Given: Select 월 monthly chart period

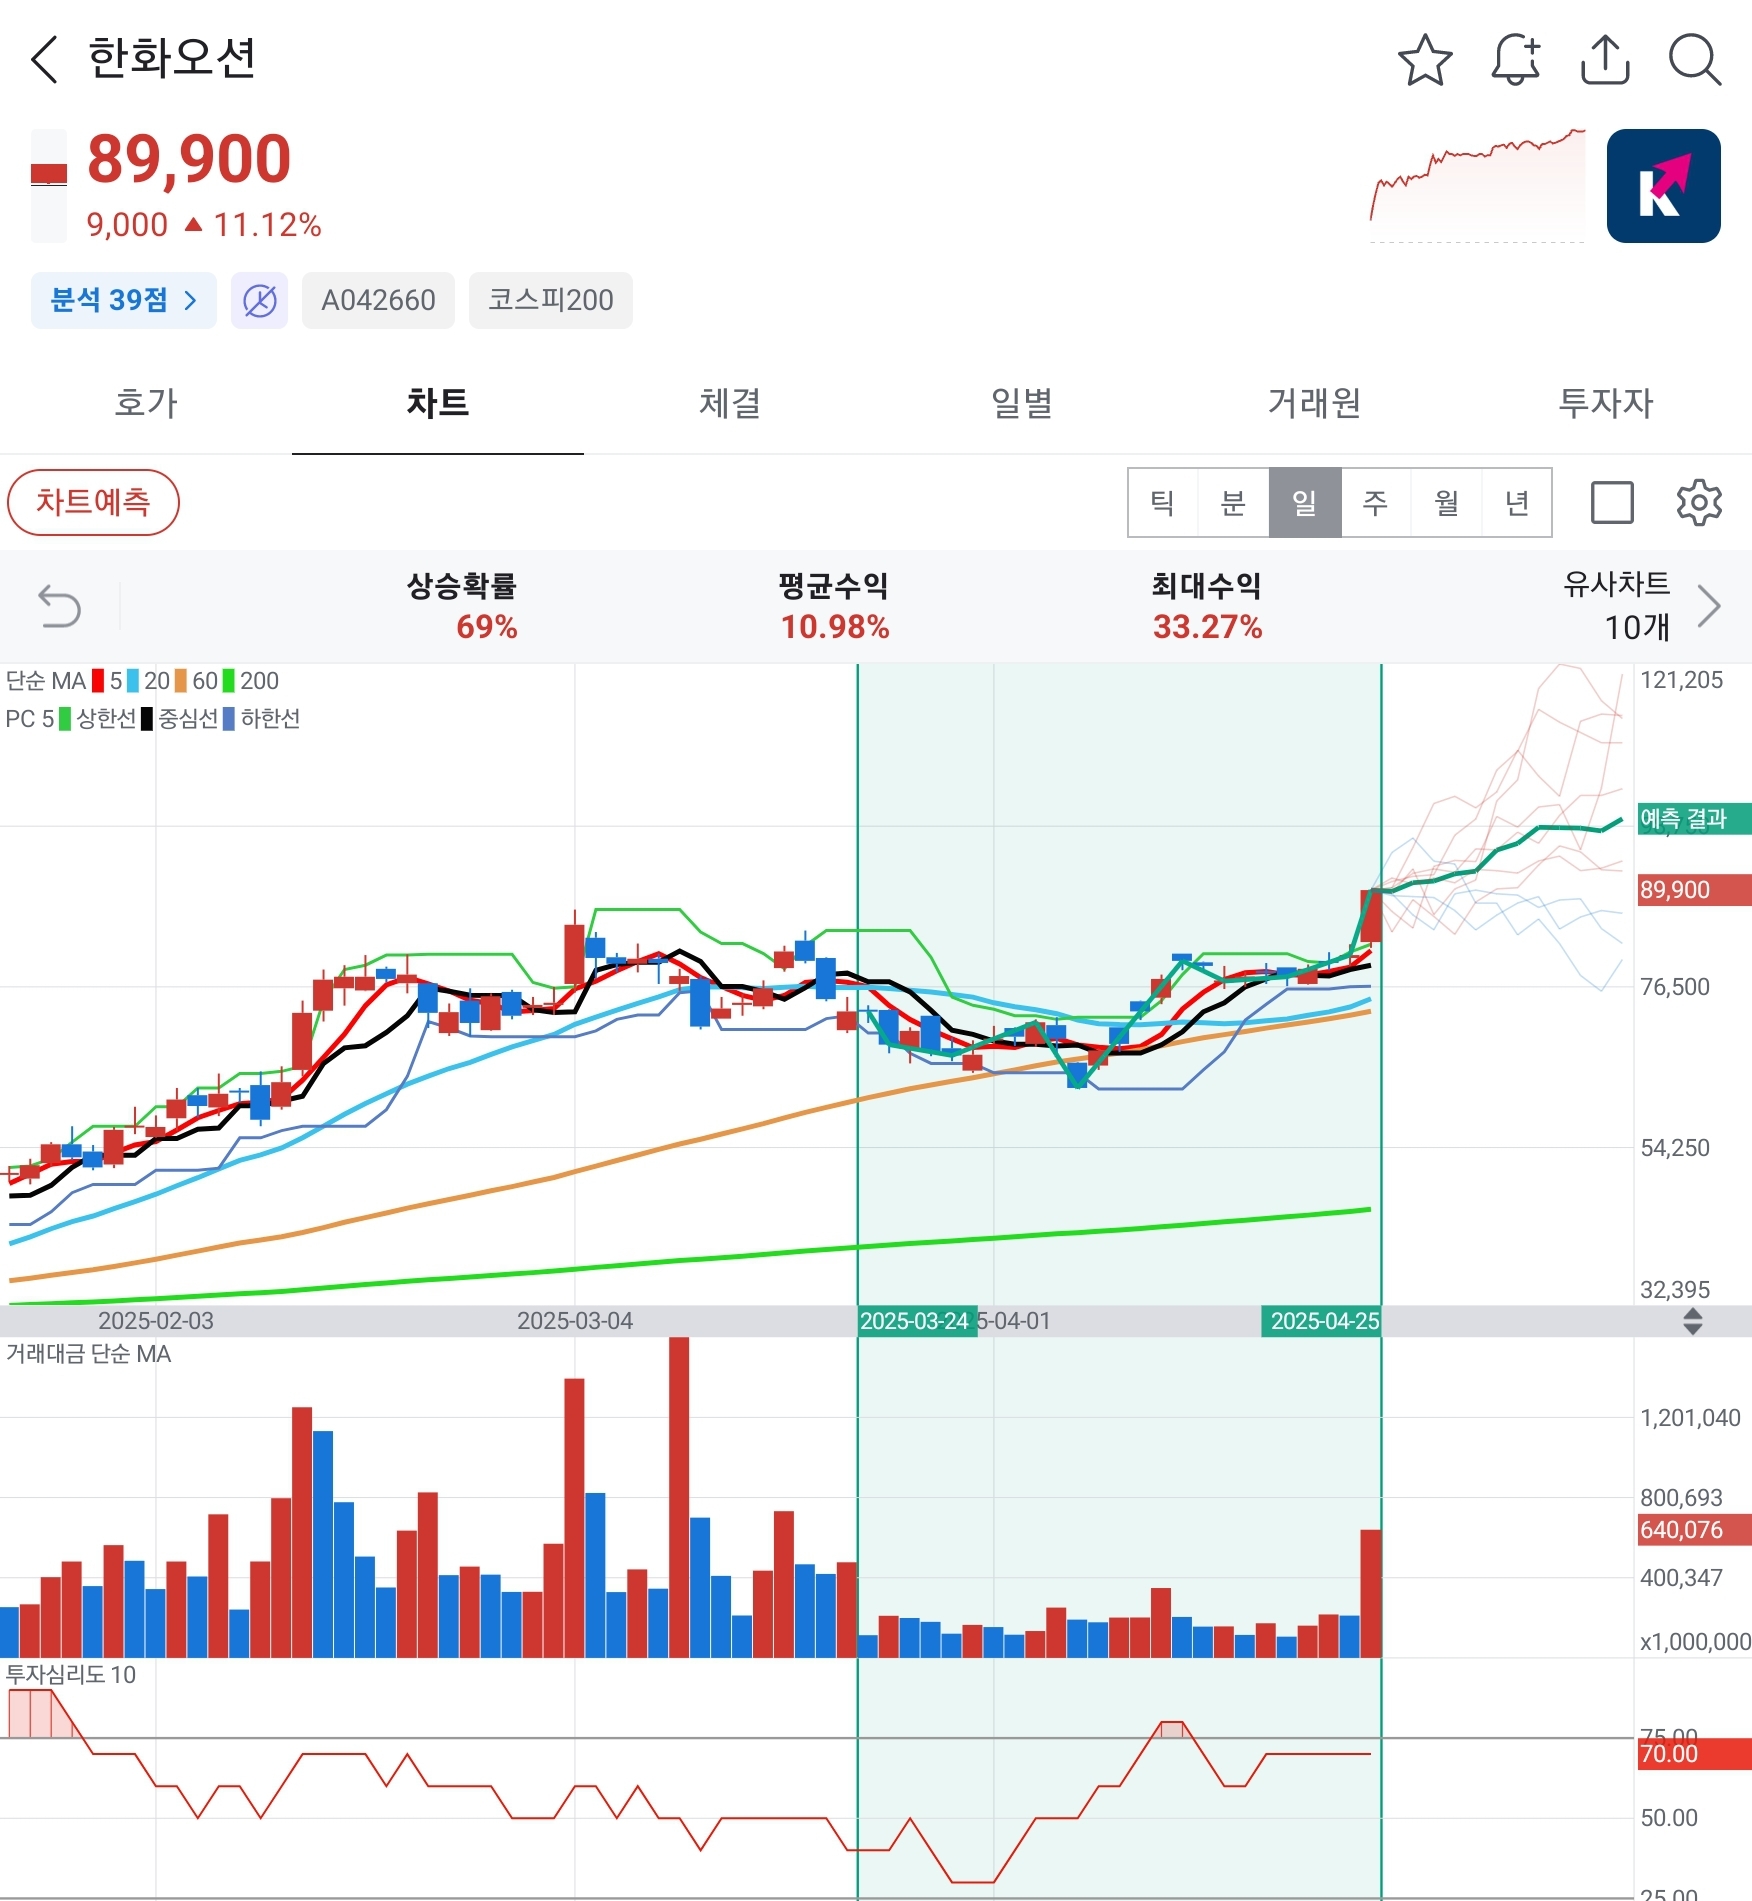Looking at the screenshot, I should pos(1447,502).
